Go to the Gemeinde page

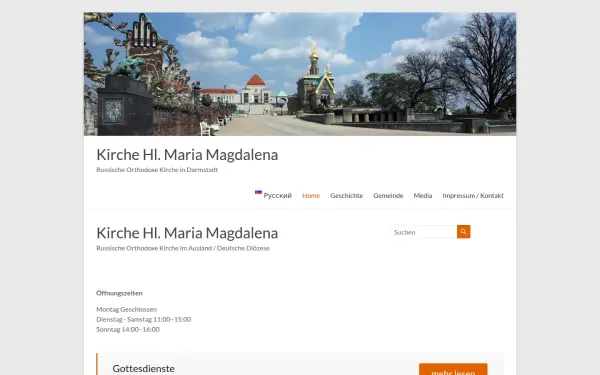[388, 196]
